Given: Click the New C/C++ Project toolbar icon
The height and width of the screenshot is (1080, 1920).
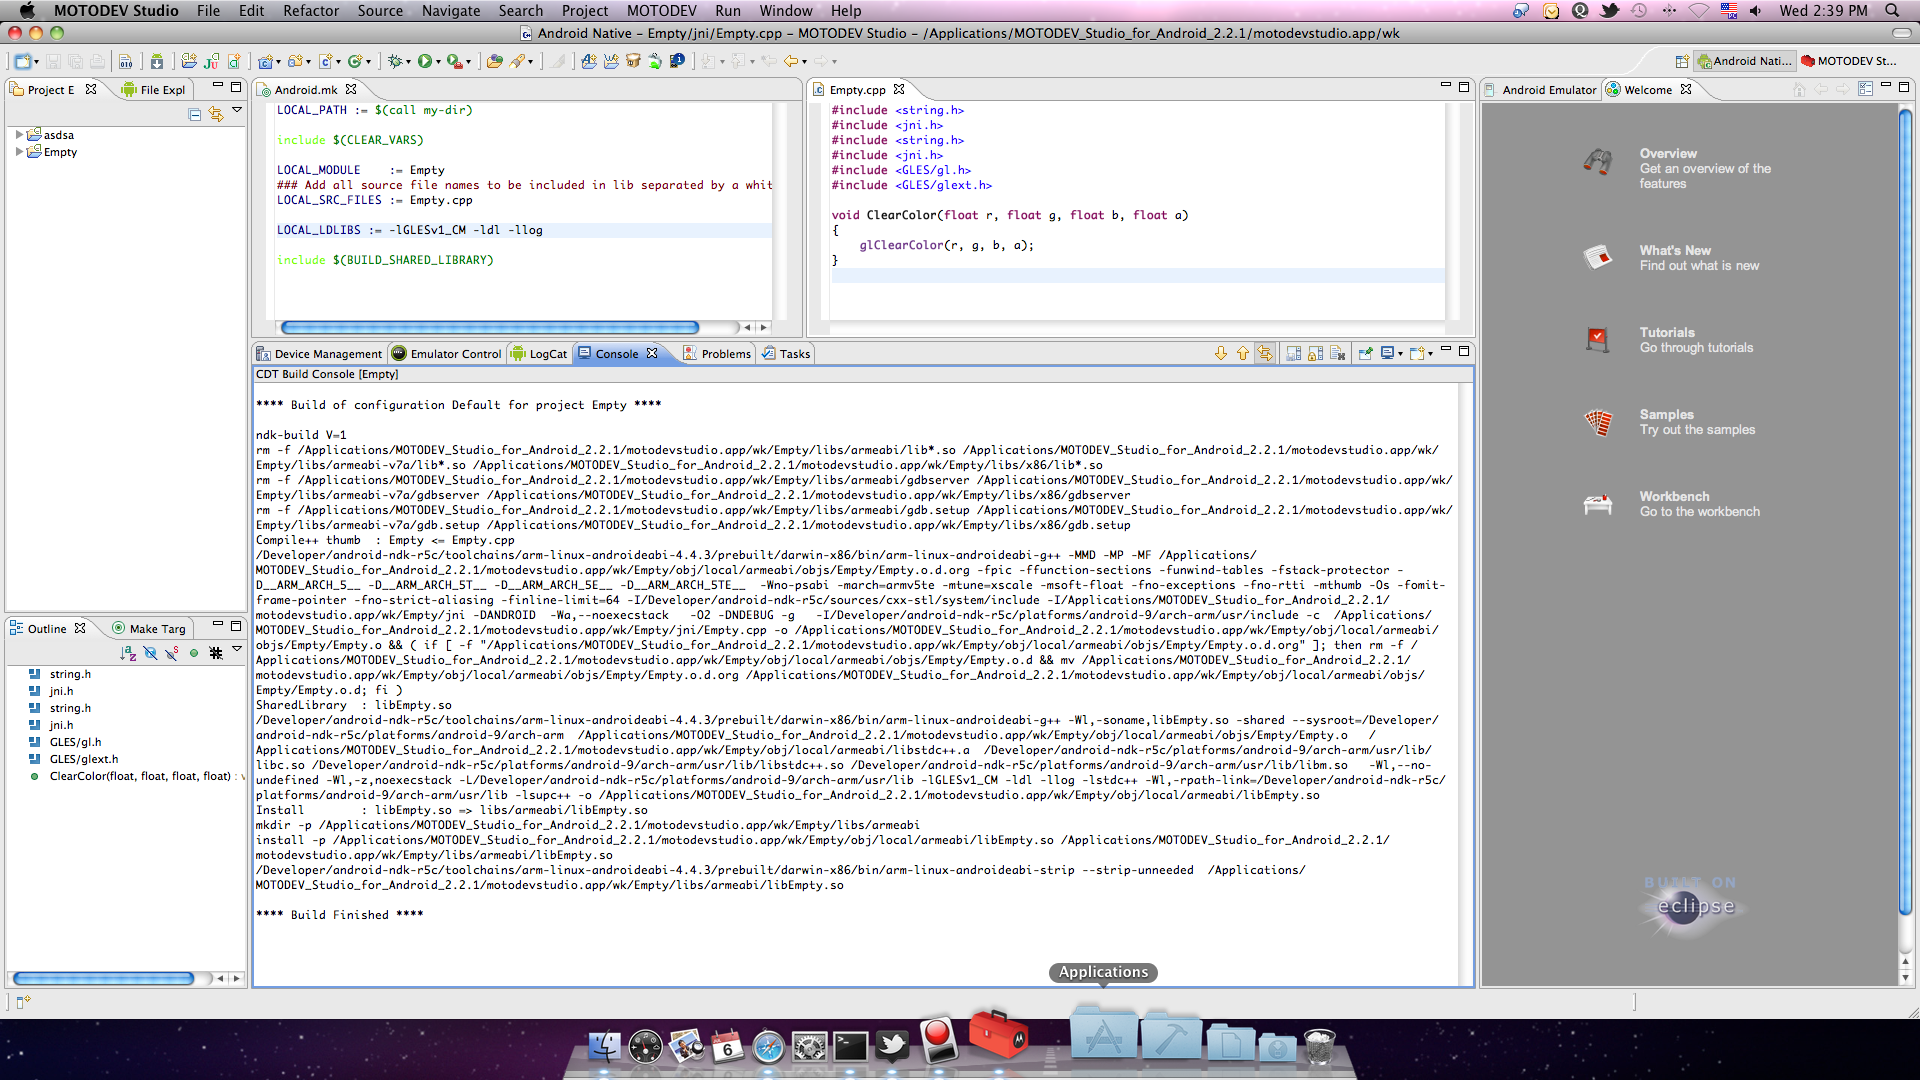Looking at the screenshot, I should pos(265,61).
